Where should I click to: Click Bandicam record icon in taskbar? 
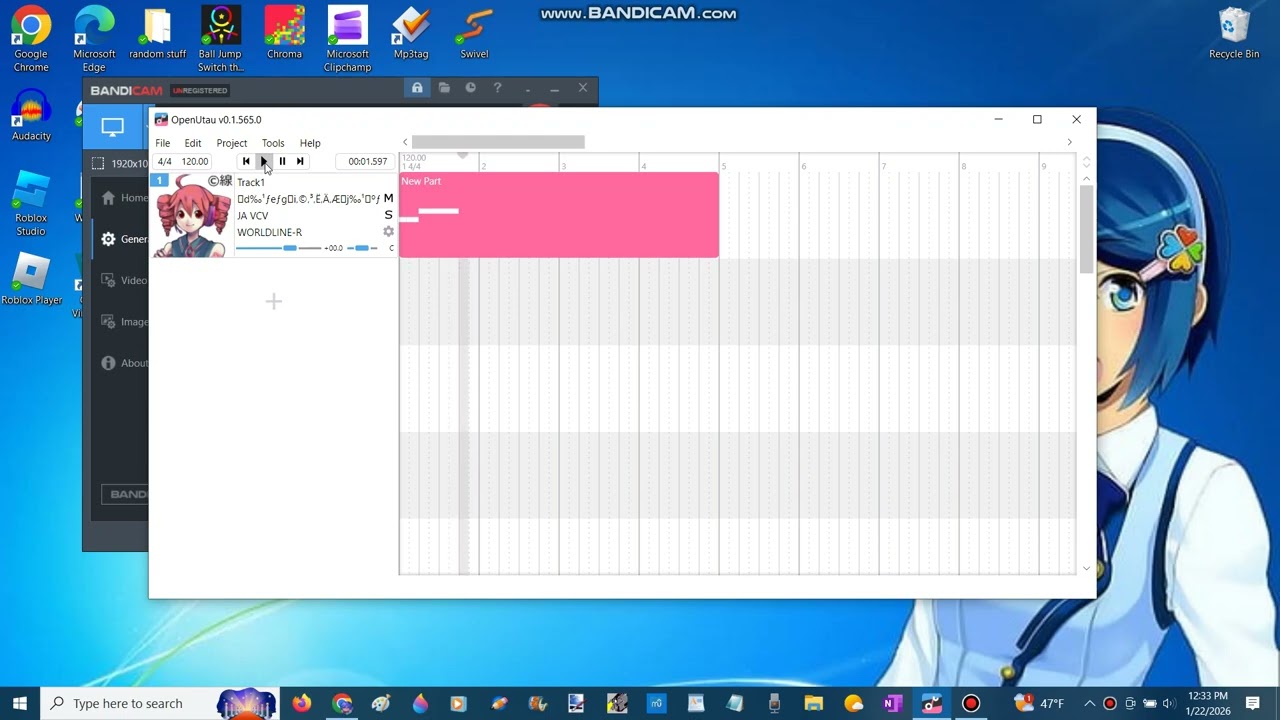[x=970, y=703]
